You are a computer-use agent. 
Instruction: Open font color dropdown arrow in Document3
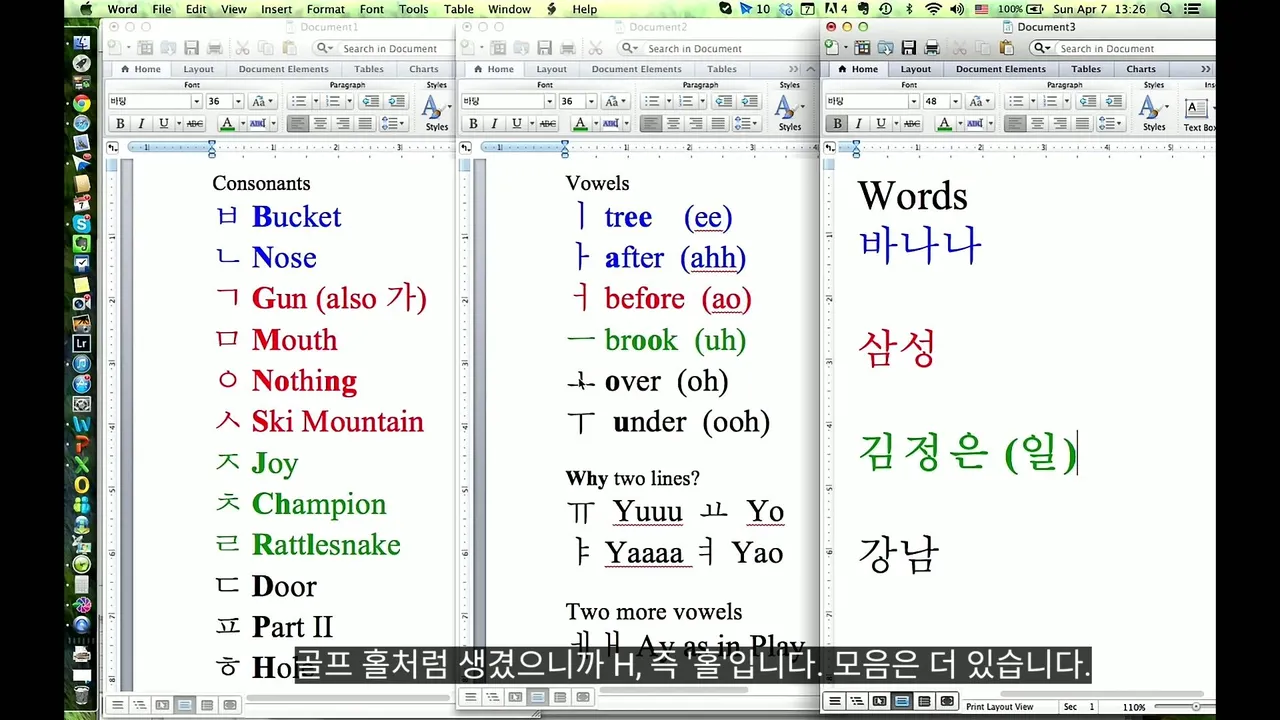[960, 123]
